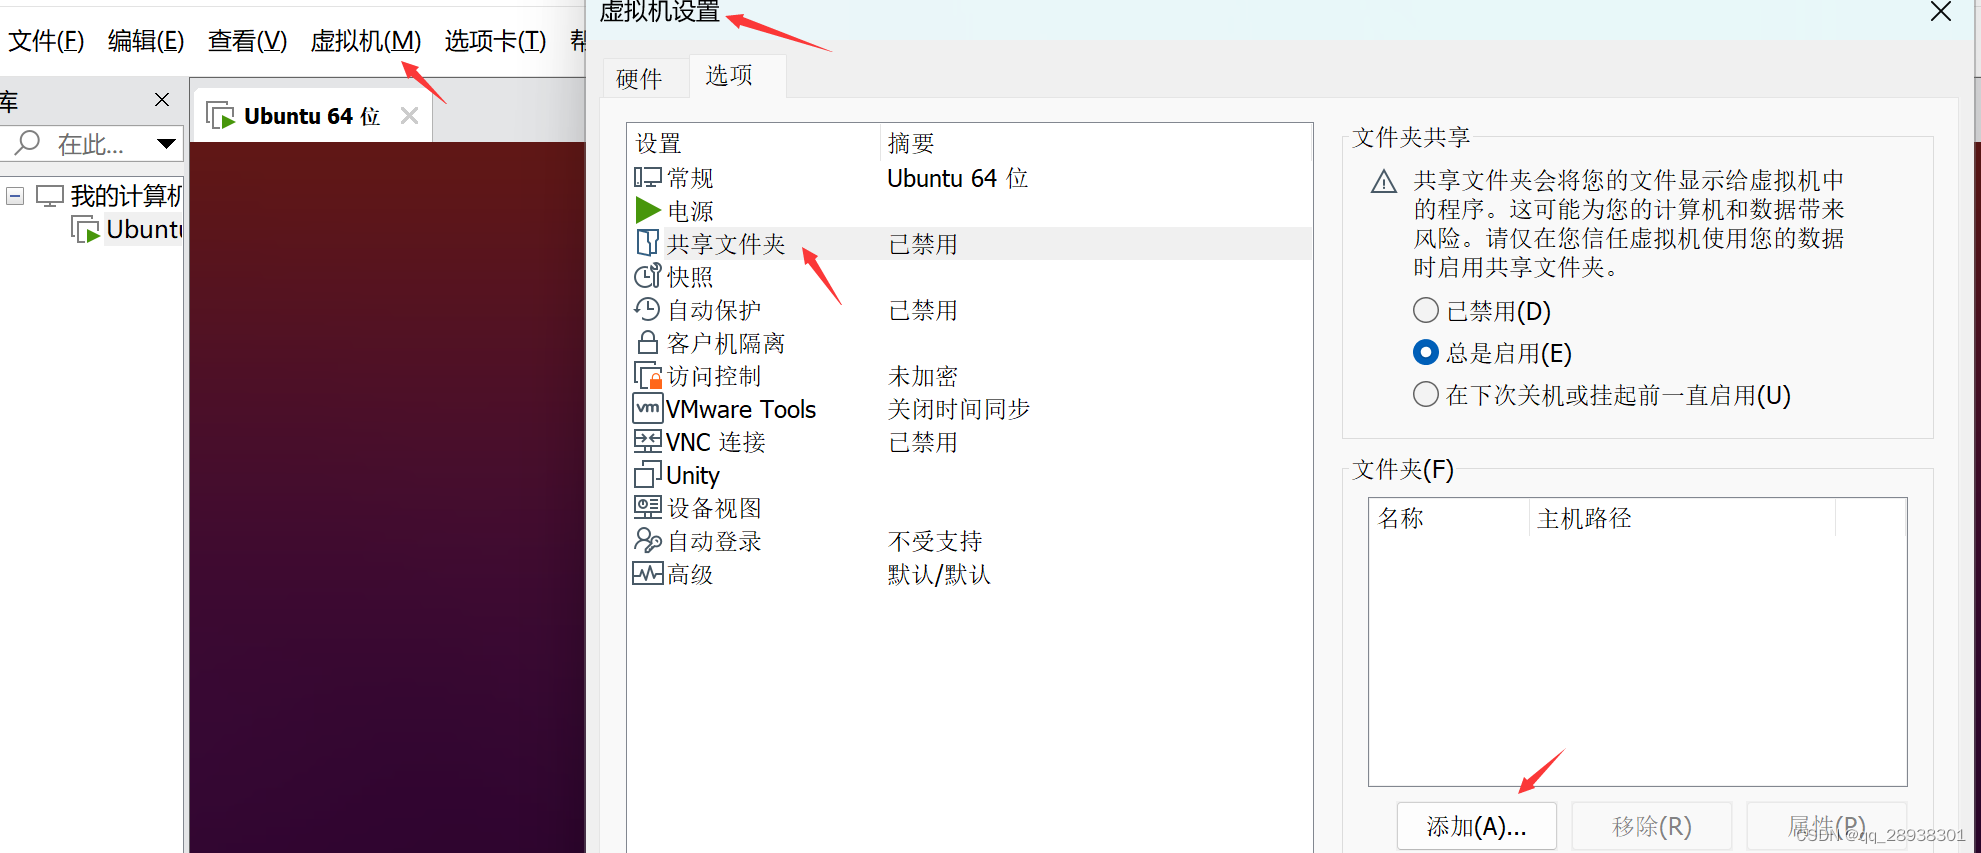Image resolution: width=1981 pixels, height=853 pixels.
Task: Close the library panel
Action: tap(162, 100)
